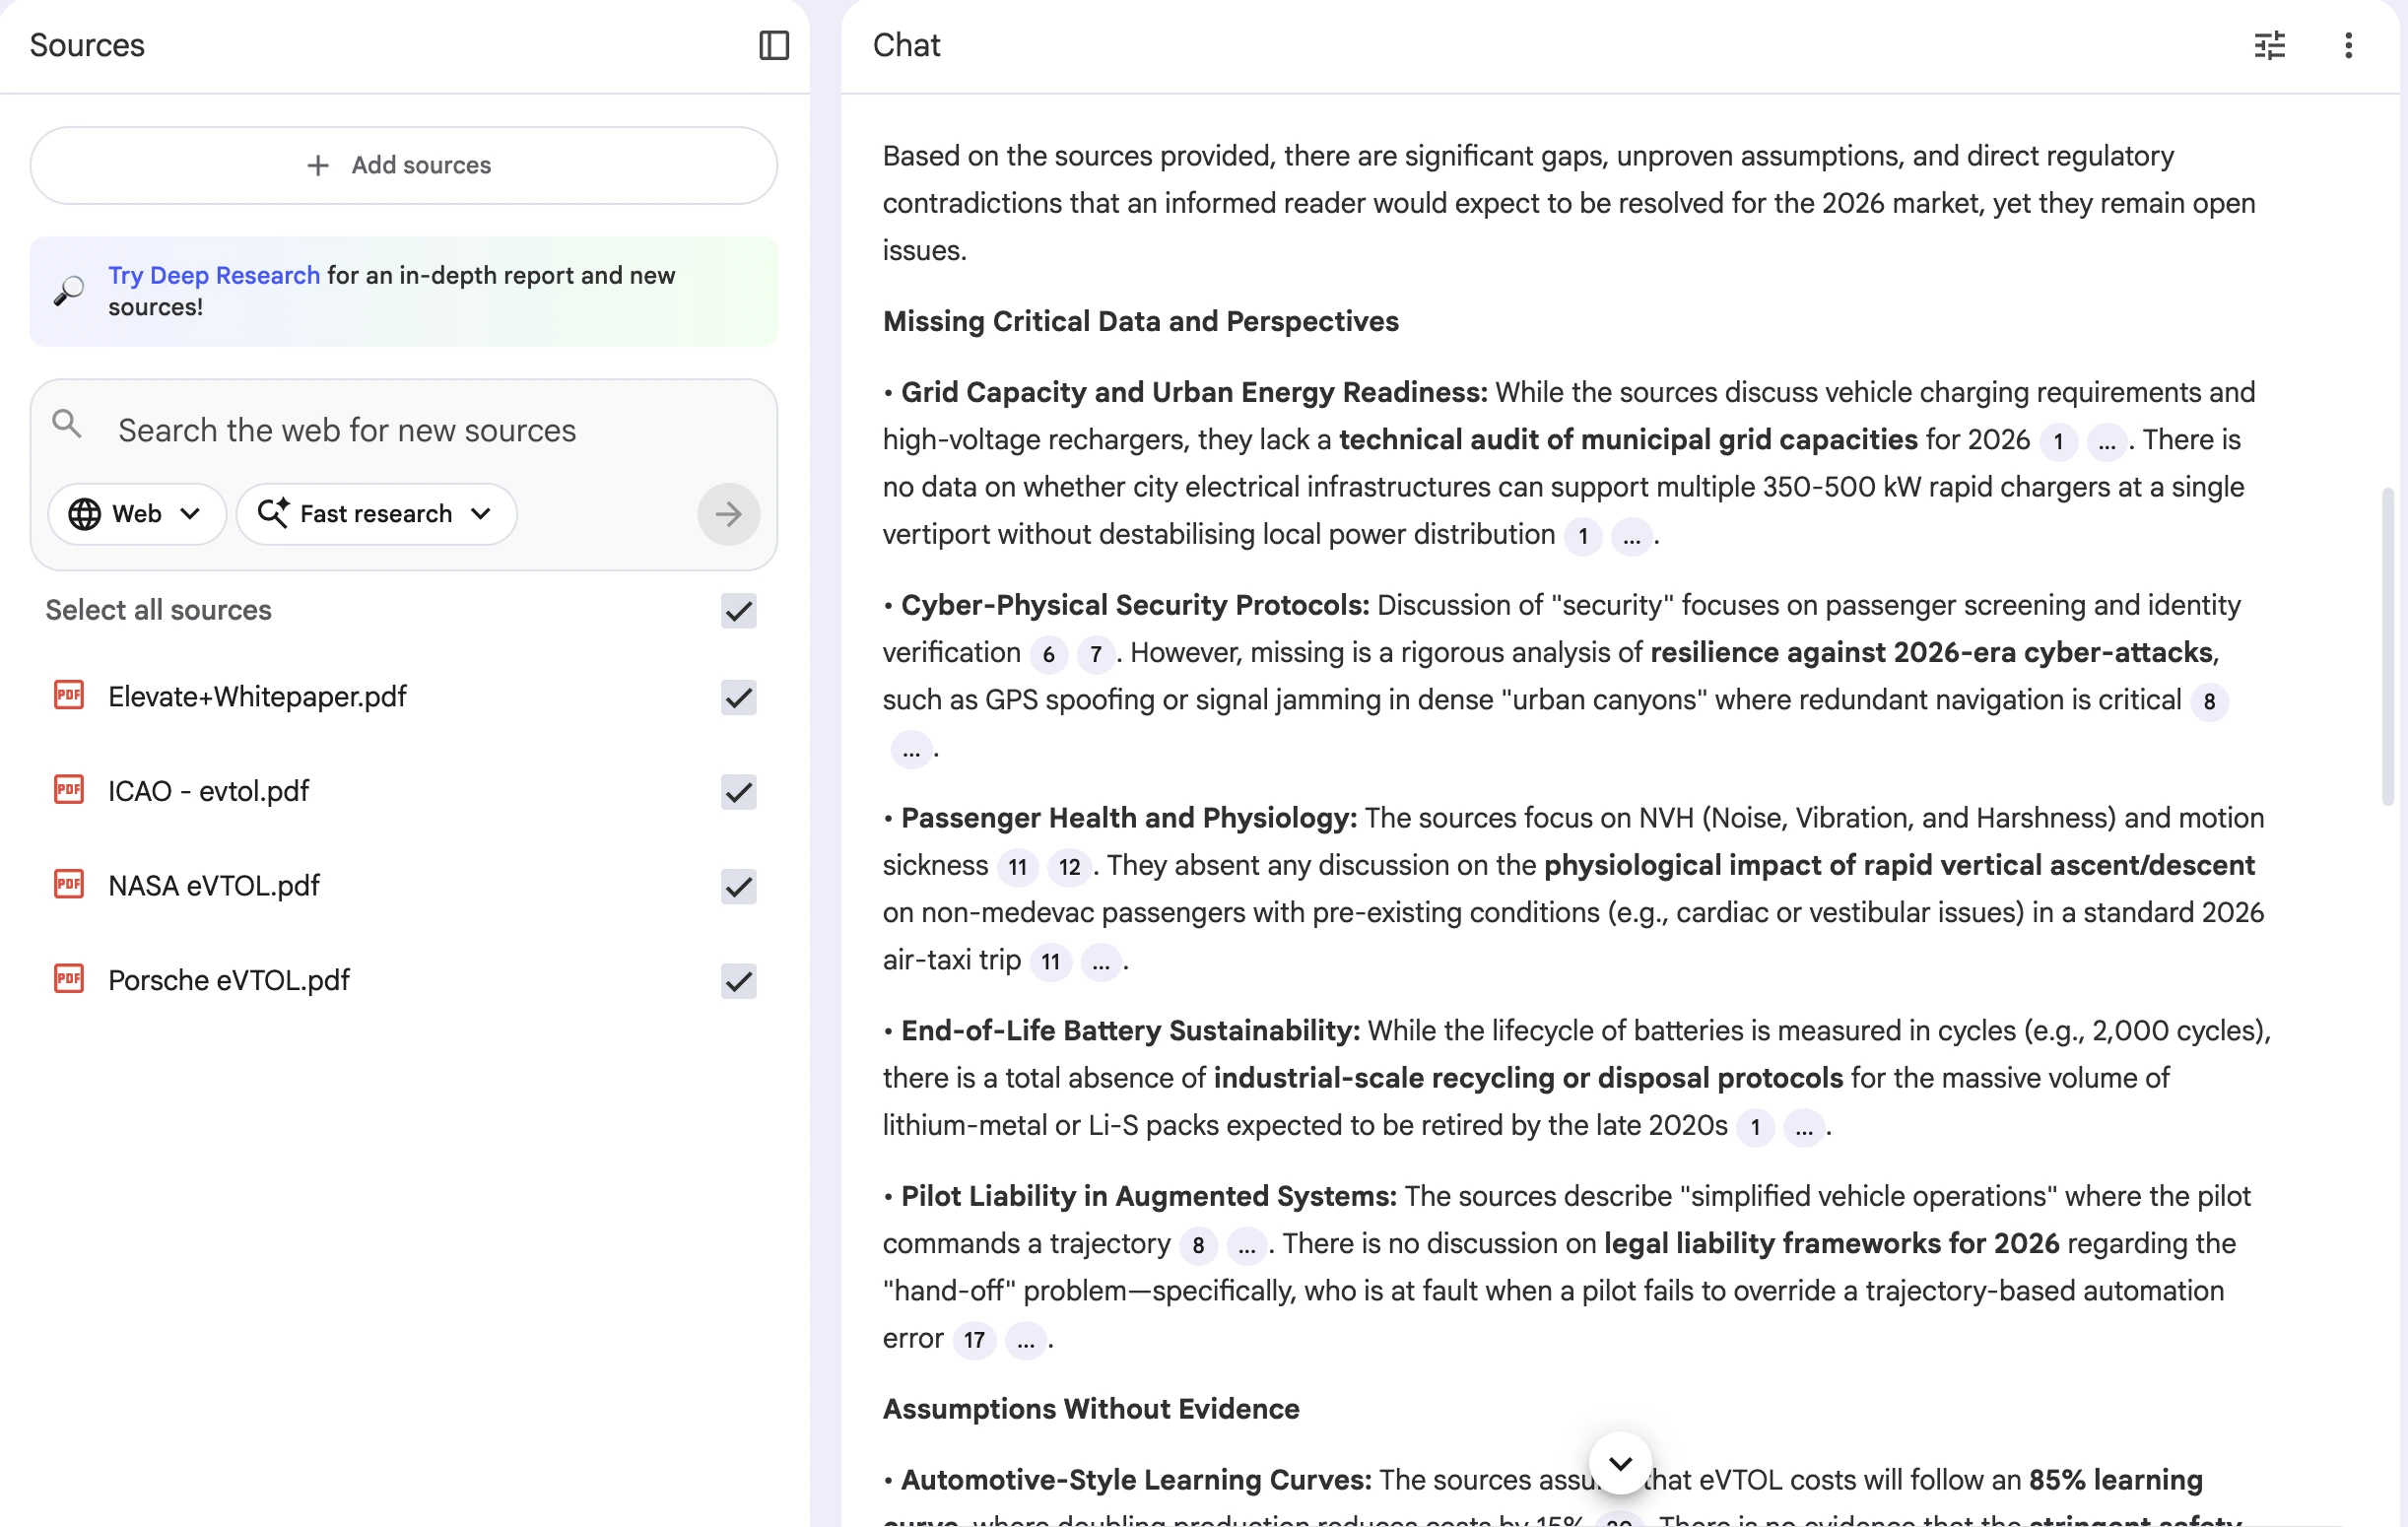Click the web search submit arrow

click(728, 514)
